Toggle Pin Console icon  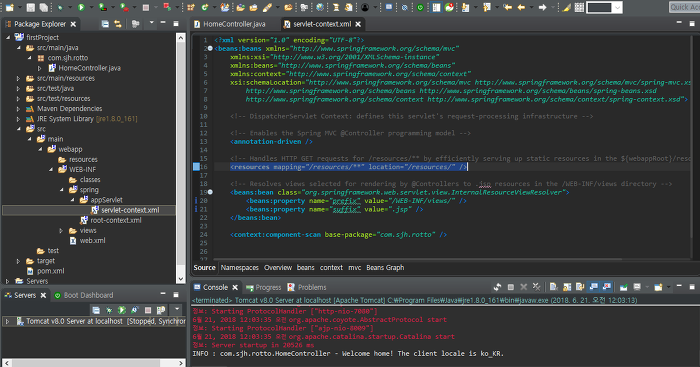pyautogui.click(x=623, y=287)
